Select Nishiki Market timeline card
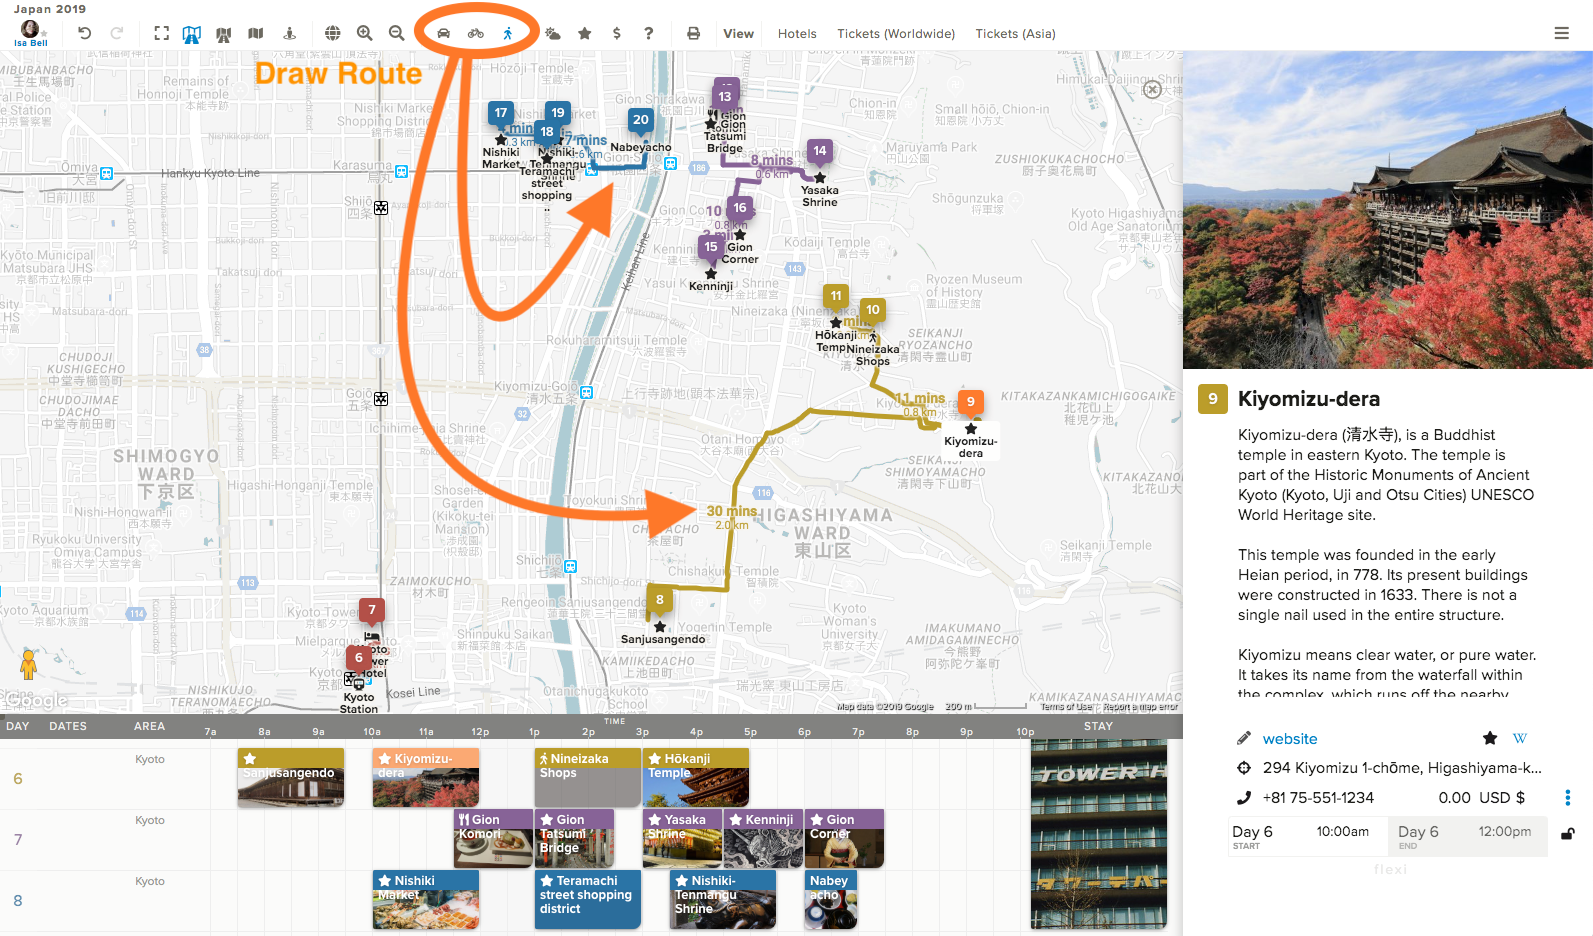 click(x=426, y=900)
